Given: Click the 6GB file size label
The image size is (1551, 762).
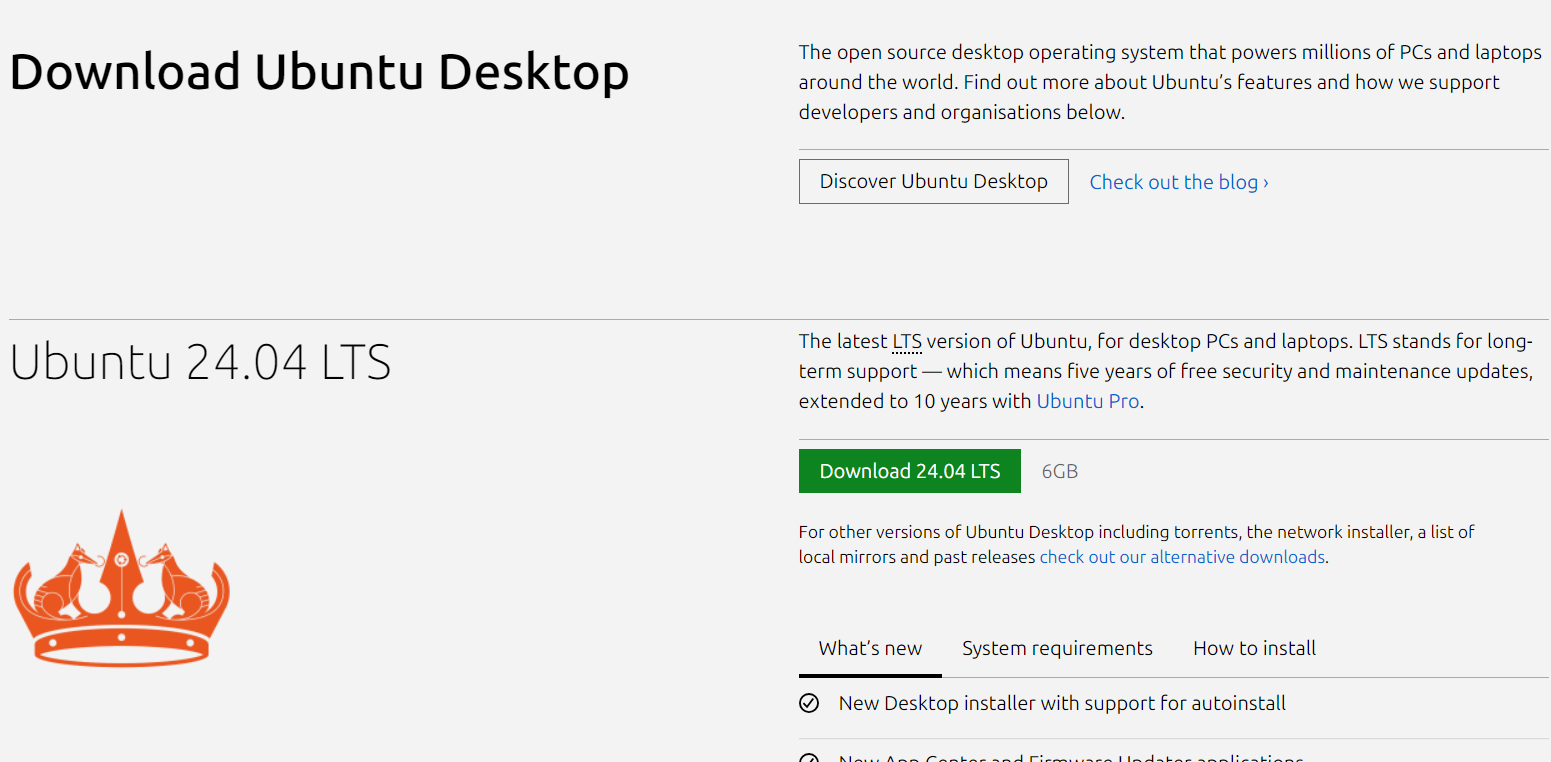Looking at the screenshot, I should pos(1060,471).
